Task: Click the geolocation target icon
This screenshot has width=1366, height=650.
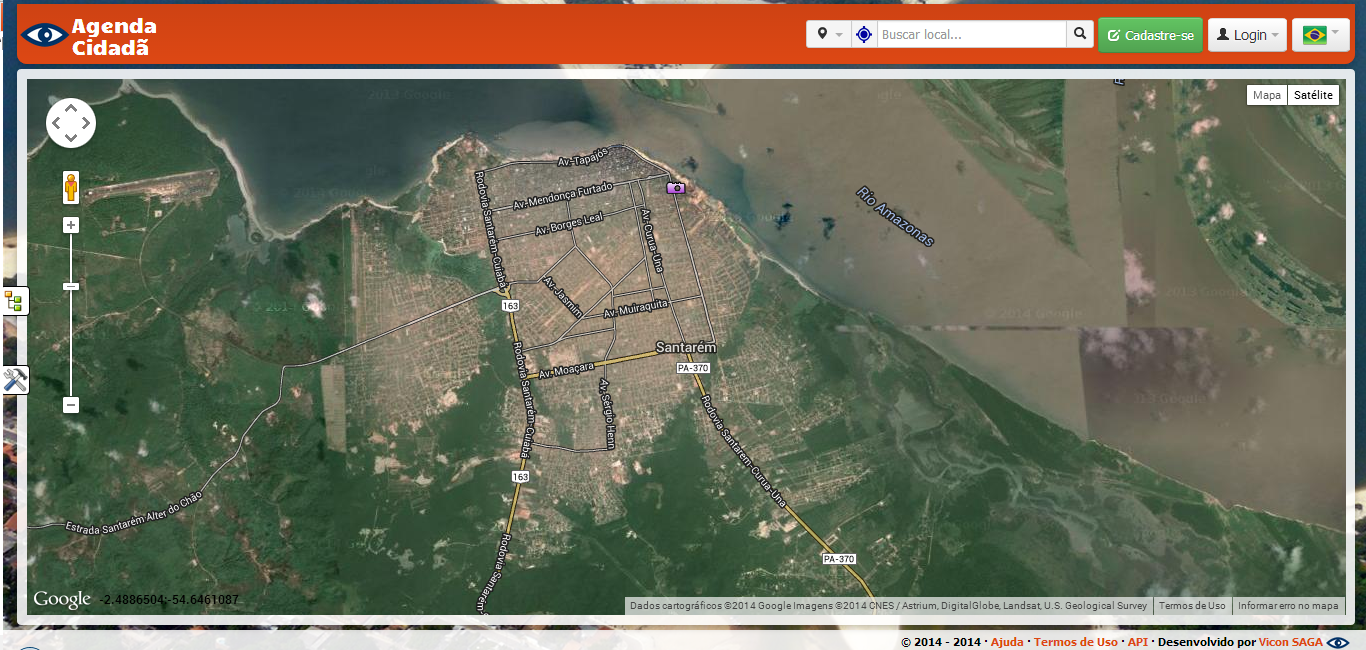Action: [864, 35]
